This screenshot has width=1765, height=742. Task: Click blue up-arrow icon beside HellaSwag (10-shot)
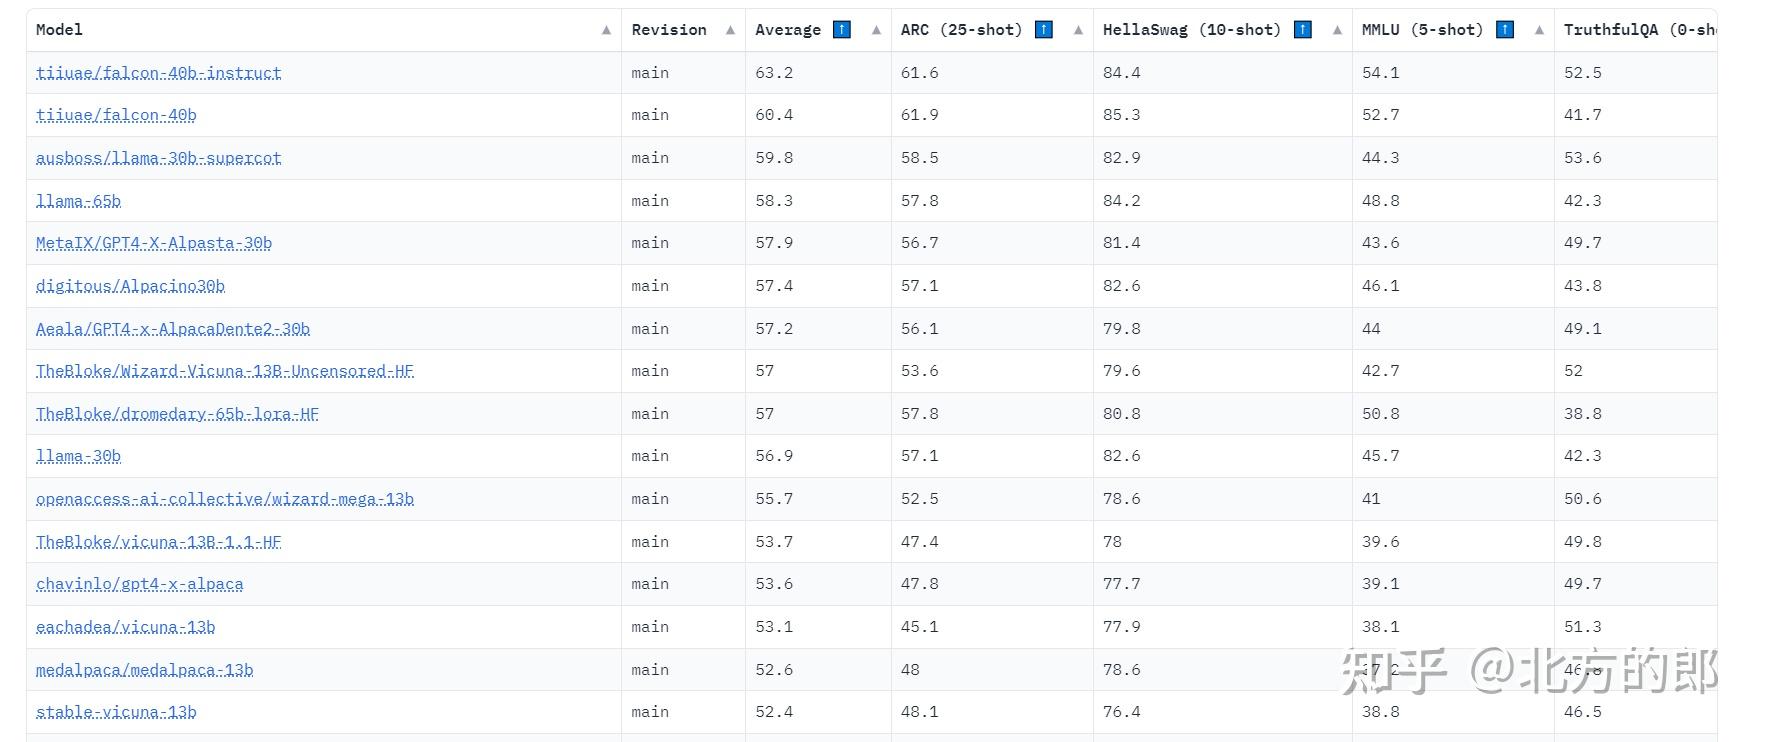point(1302,30)
